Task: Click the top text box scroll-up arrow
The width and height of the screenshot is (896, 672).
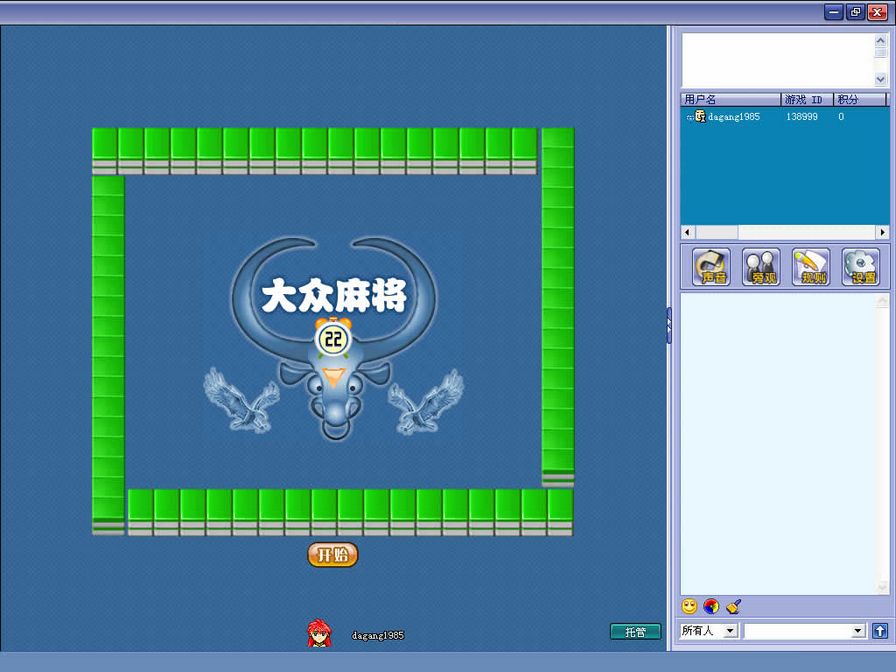Action: pos(881,40)
